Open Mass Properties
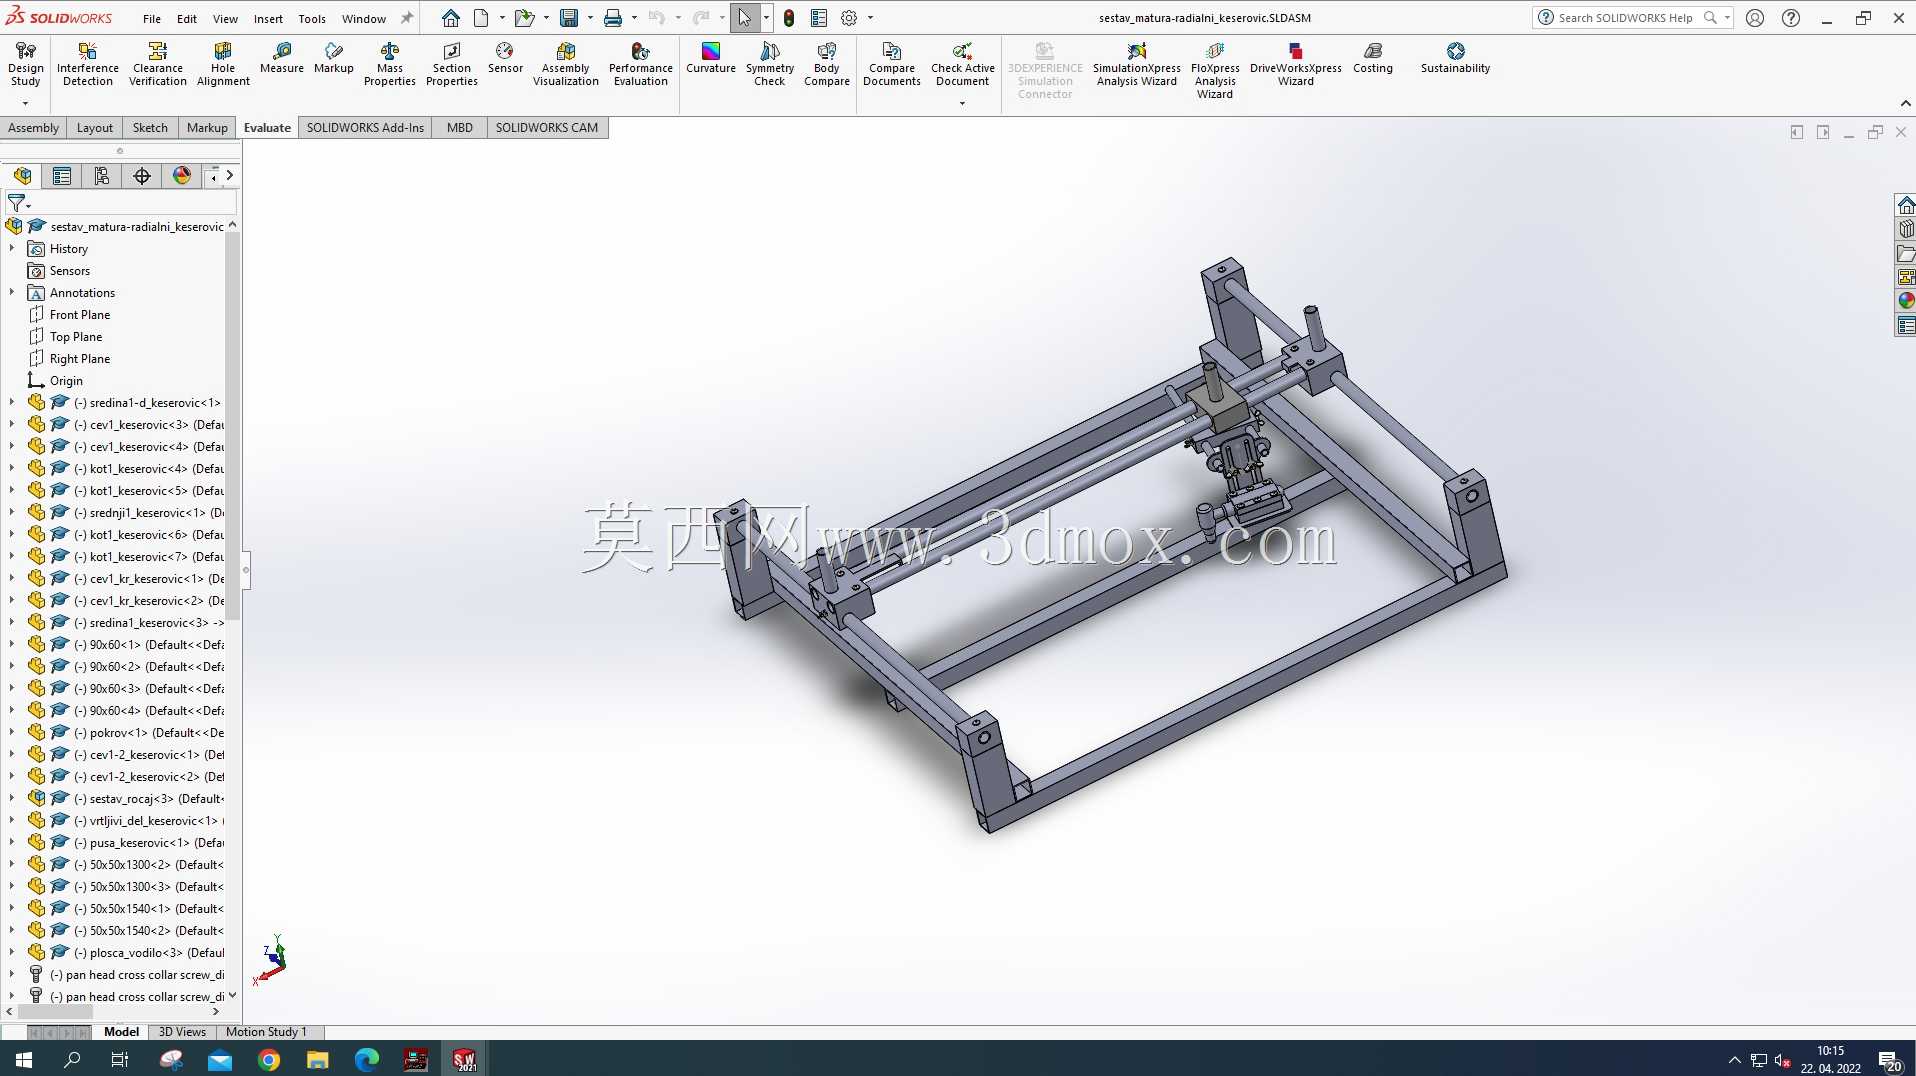Viewport: 1916px width, 1076px height. [390, 64]
